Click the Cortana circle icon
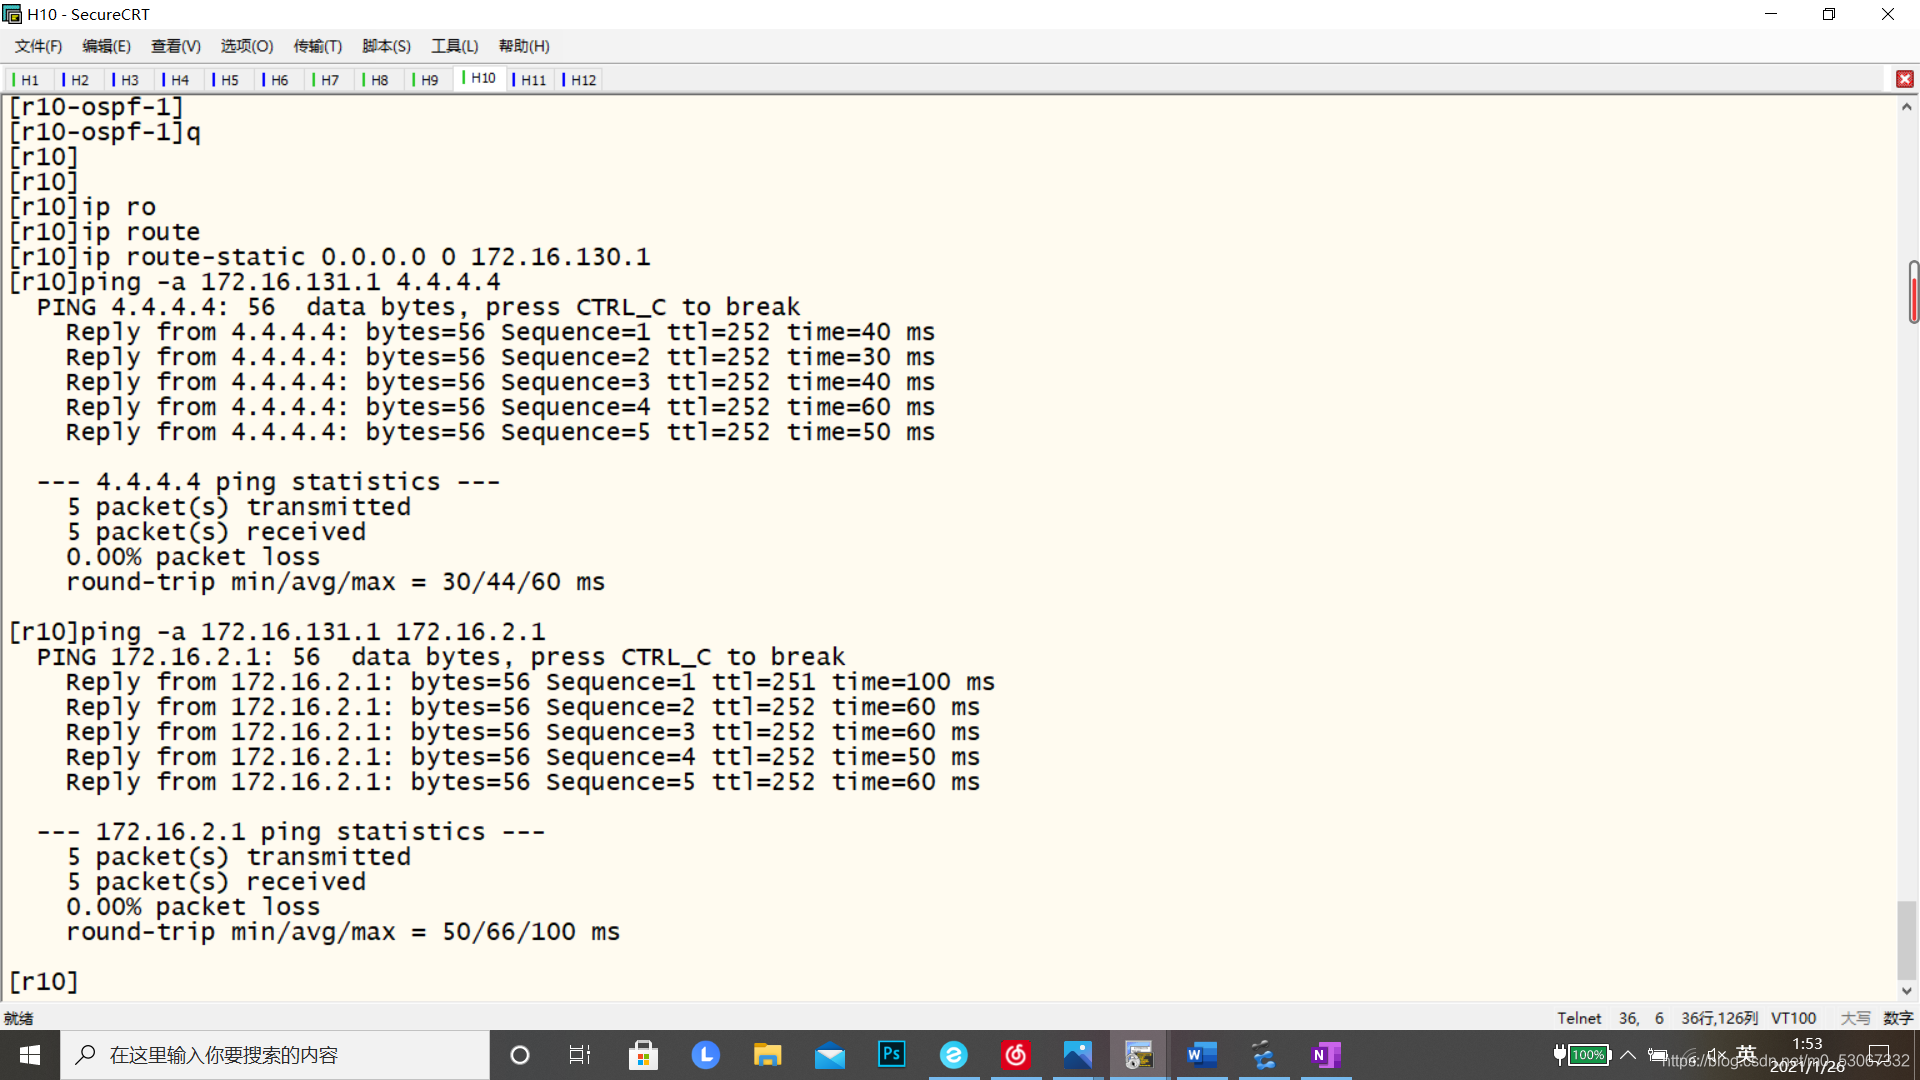Screen dimensions: 1920x1080 (x=519, y=1055)
